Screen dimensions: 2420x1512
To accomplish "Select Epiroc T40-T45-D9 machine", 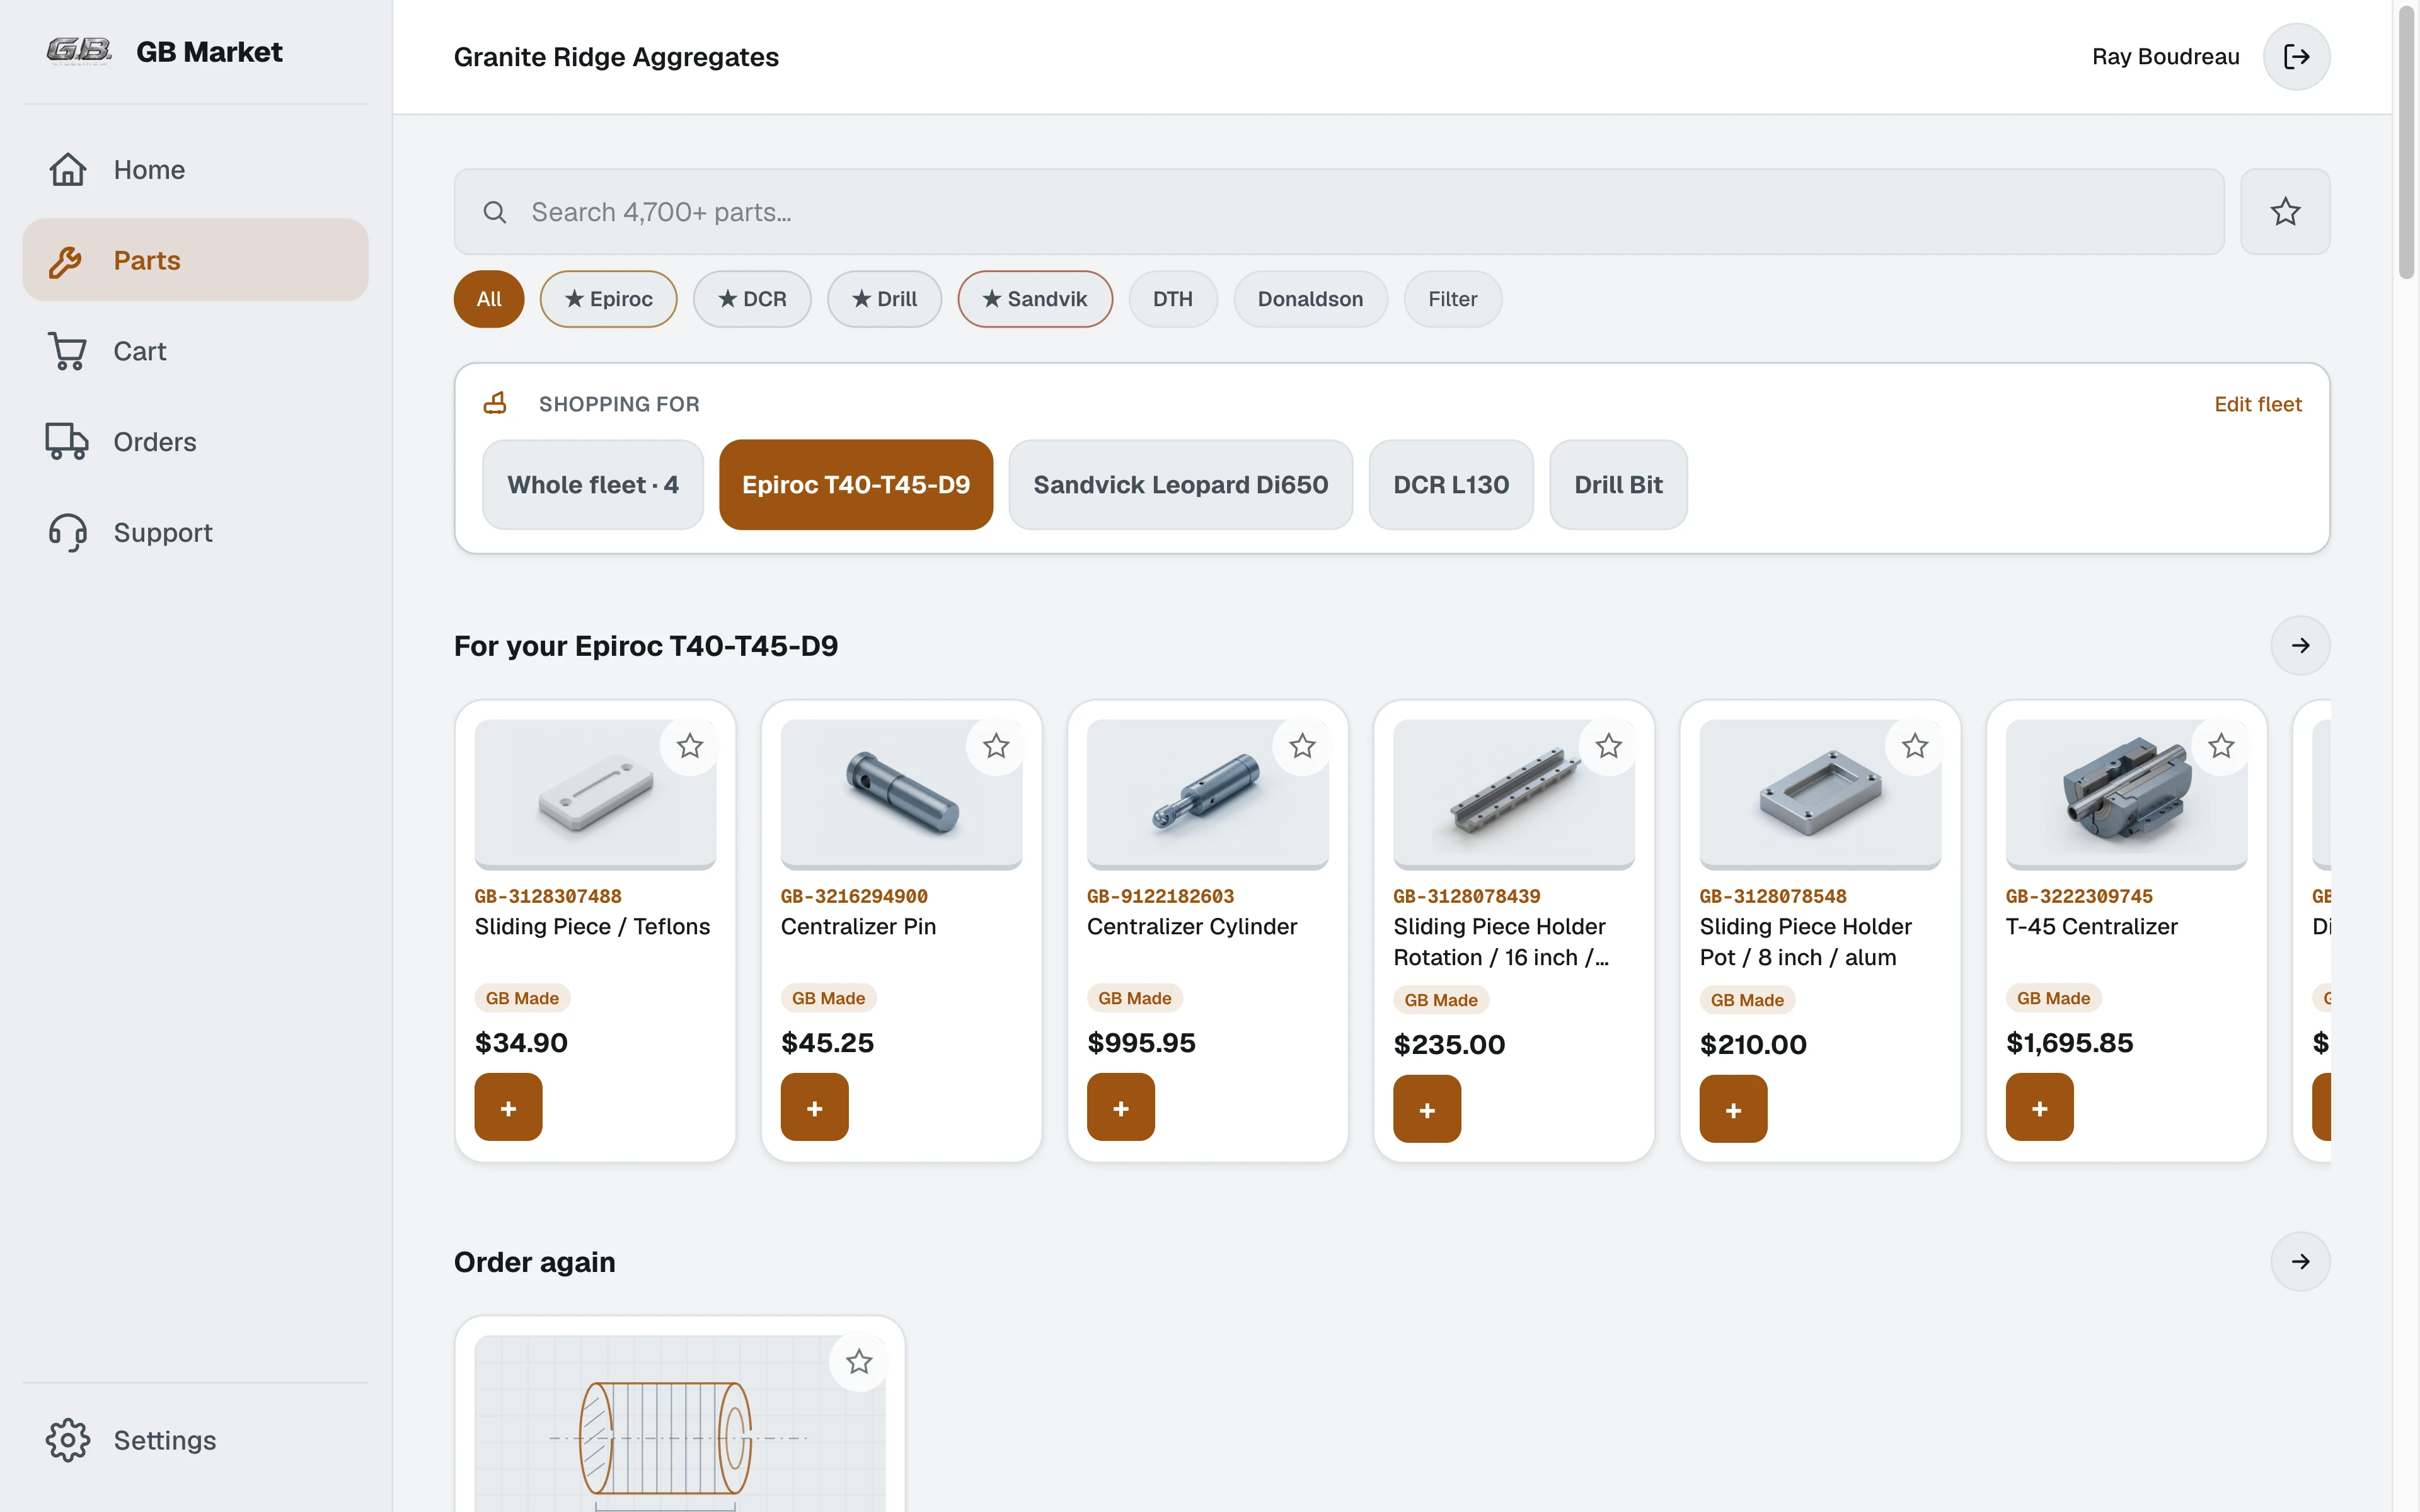I will coord(856,485).
